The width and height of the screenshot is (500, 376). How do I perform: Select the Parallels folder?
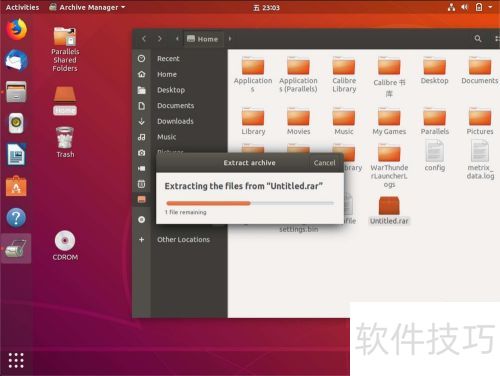pyautogui.click(x=434, y=121)
